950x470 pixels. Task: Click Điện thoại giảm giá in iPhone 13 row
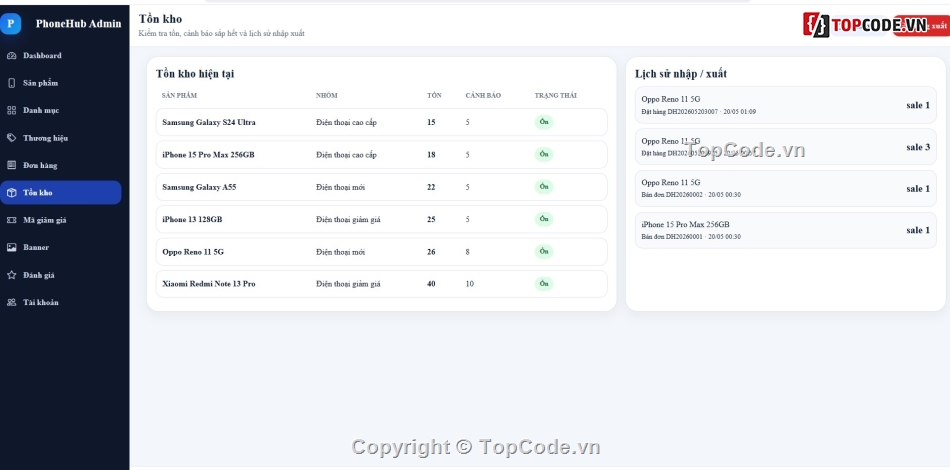click(348, 219)
